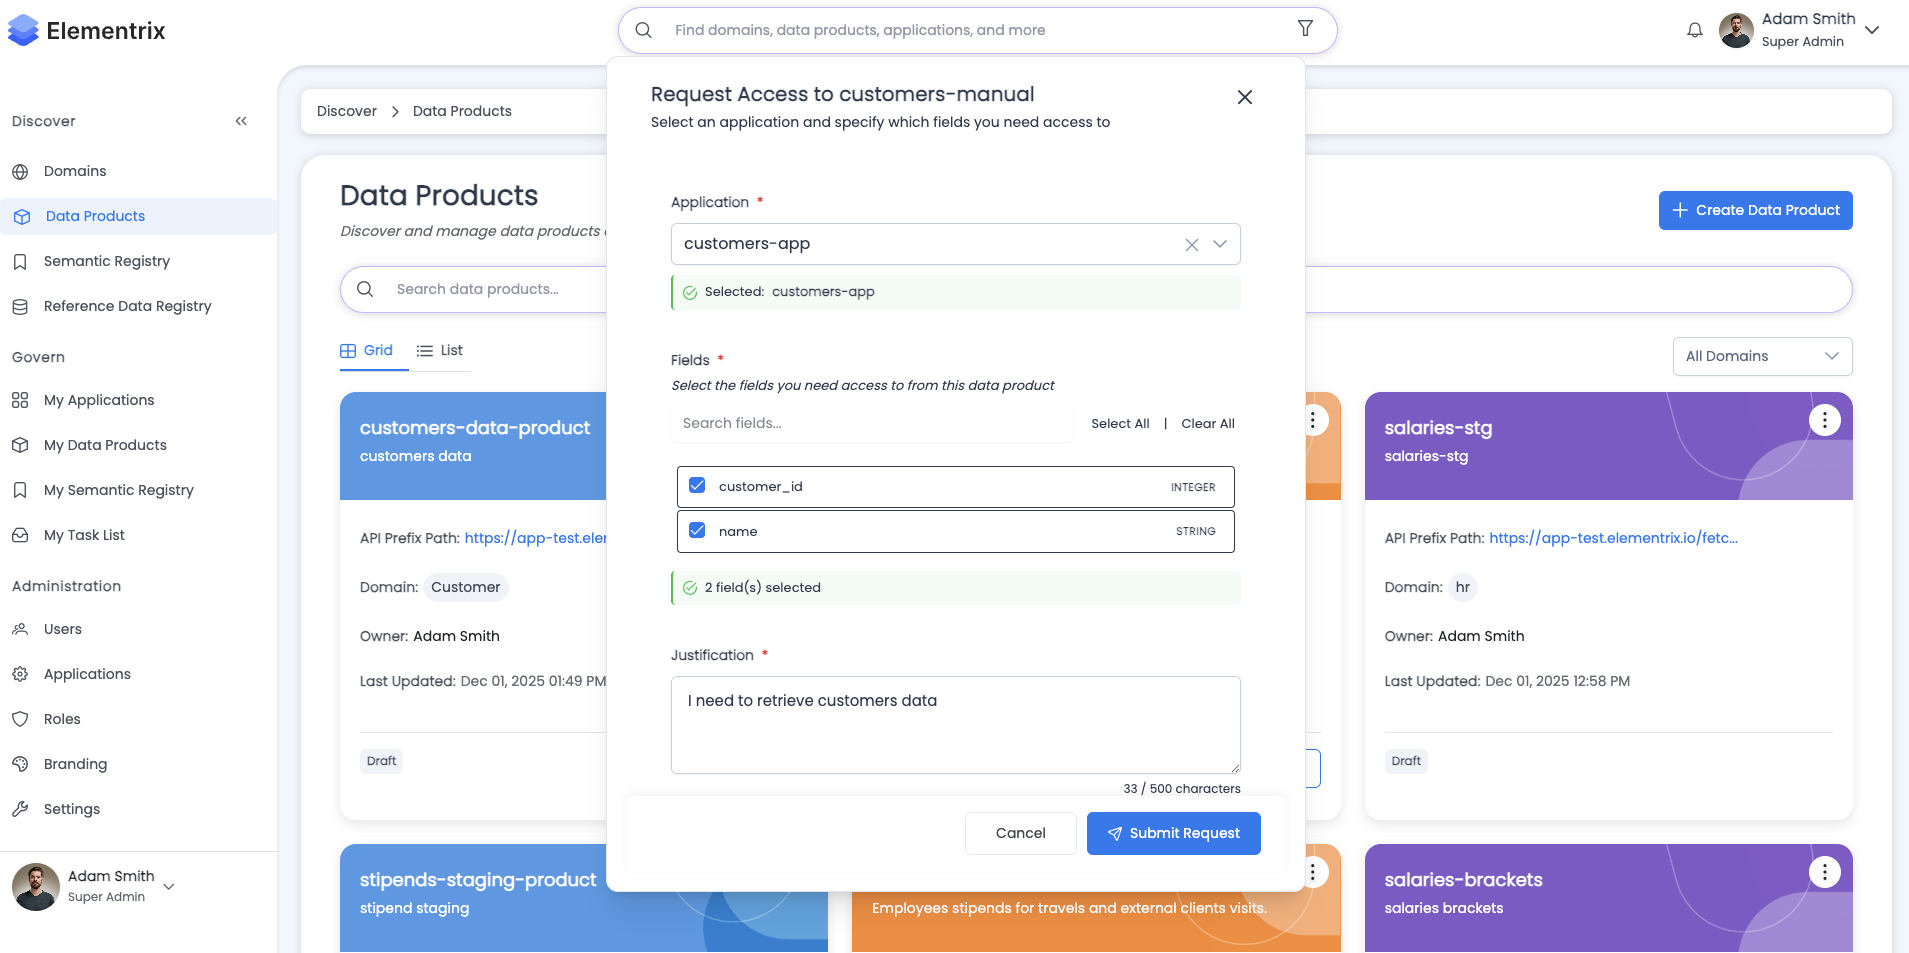Open the All Domains filter dropdown
Screen dimensions: 1909x953
1761,356
